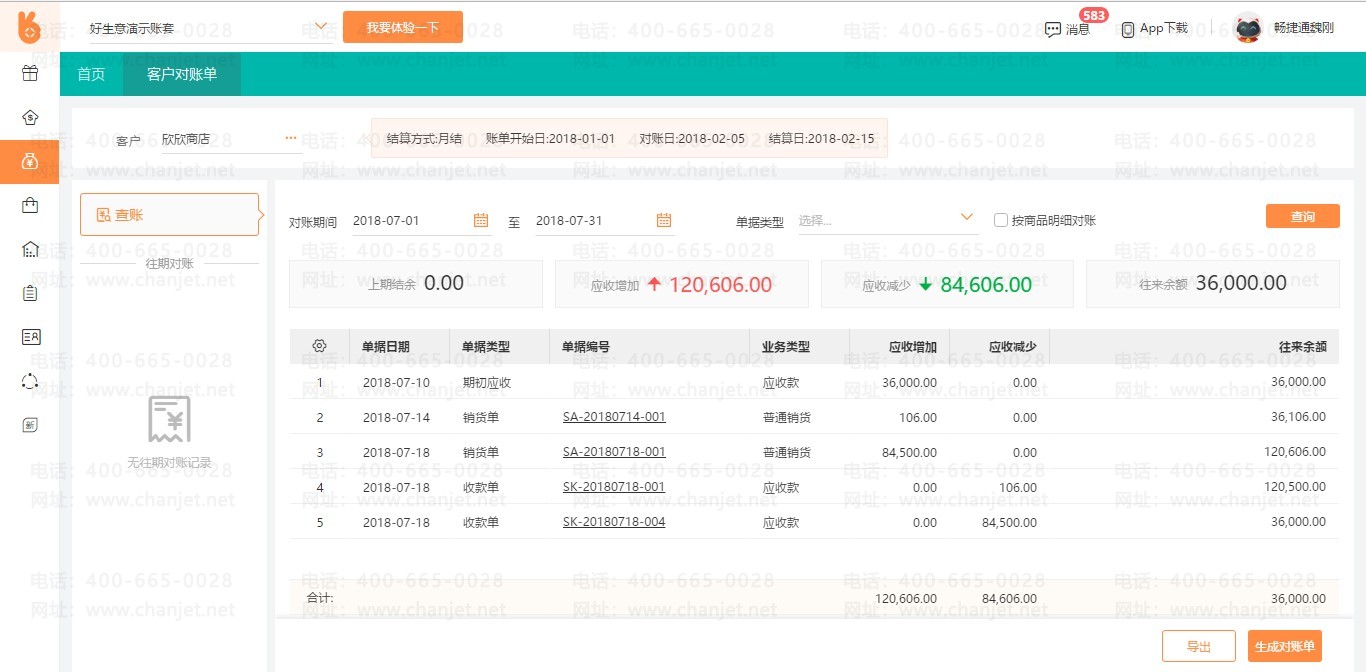
Task: Open document link SA-20180718-001
Action: (614, 452)
